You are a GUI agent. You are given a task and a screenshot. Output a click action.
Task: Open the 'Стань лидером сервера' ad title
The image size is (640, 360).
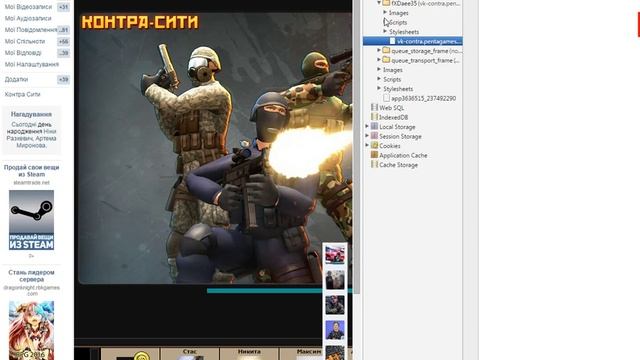pos(31,276)
